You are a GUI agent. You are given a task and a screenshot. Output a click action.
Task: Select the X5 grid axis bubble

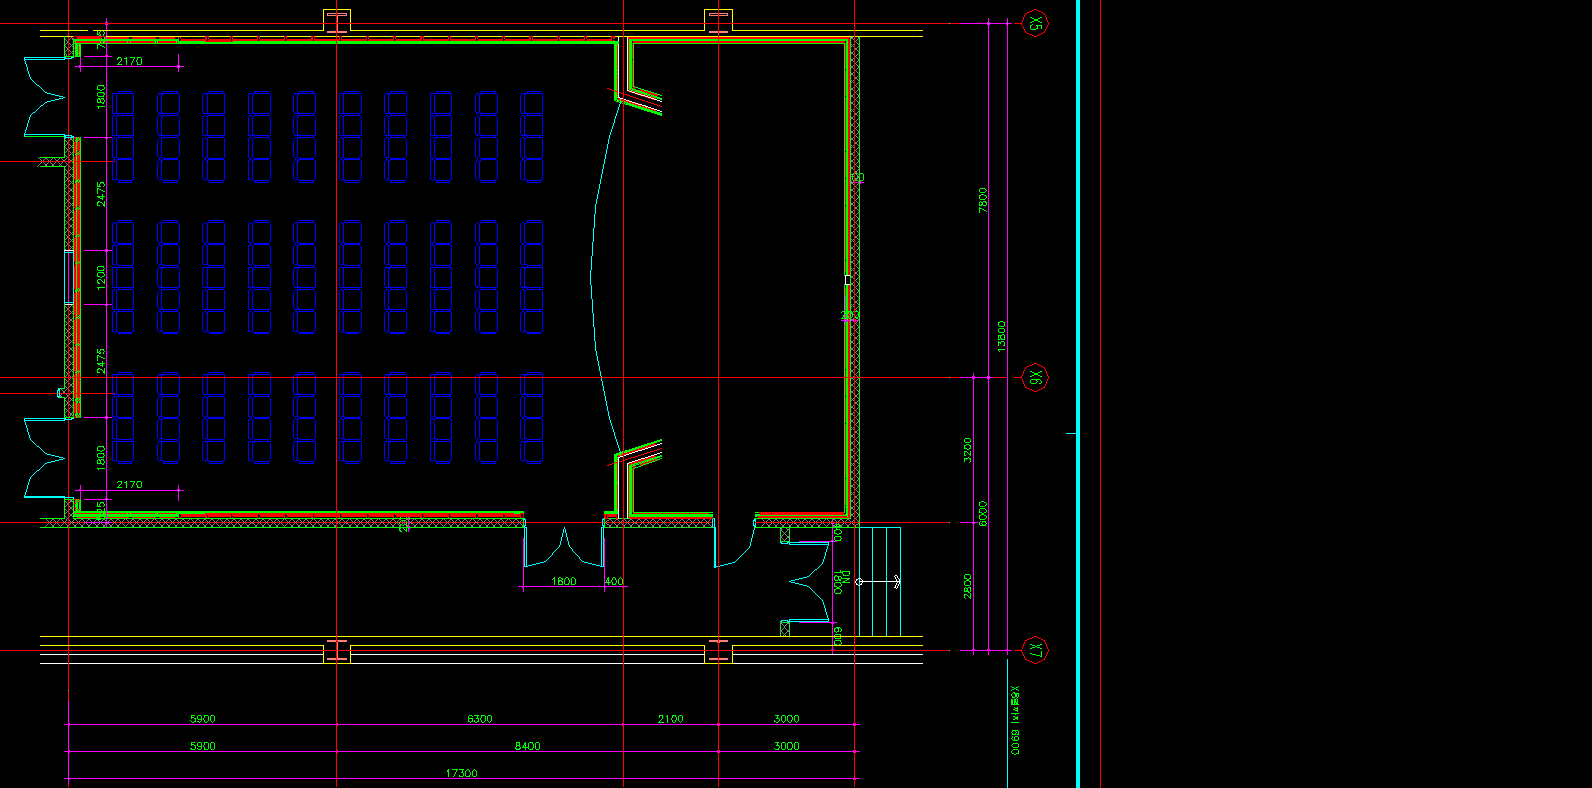click(1035, 23)
